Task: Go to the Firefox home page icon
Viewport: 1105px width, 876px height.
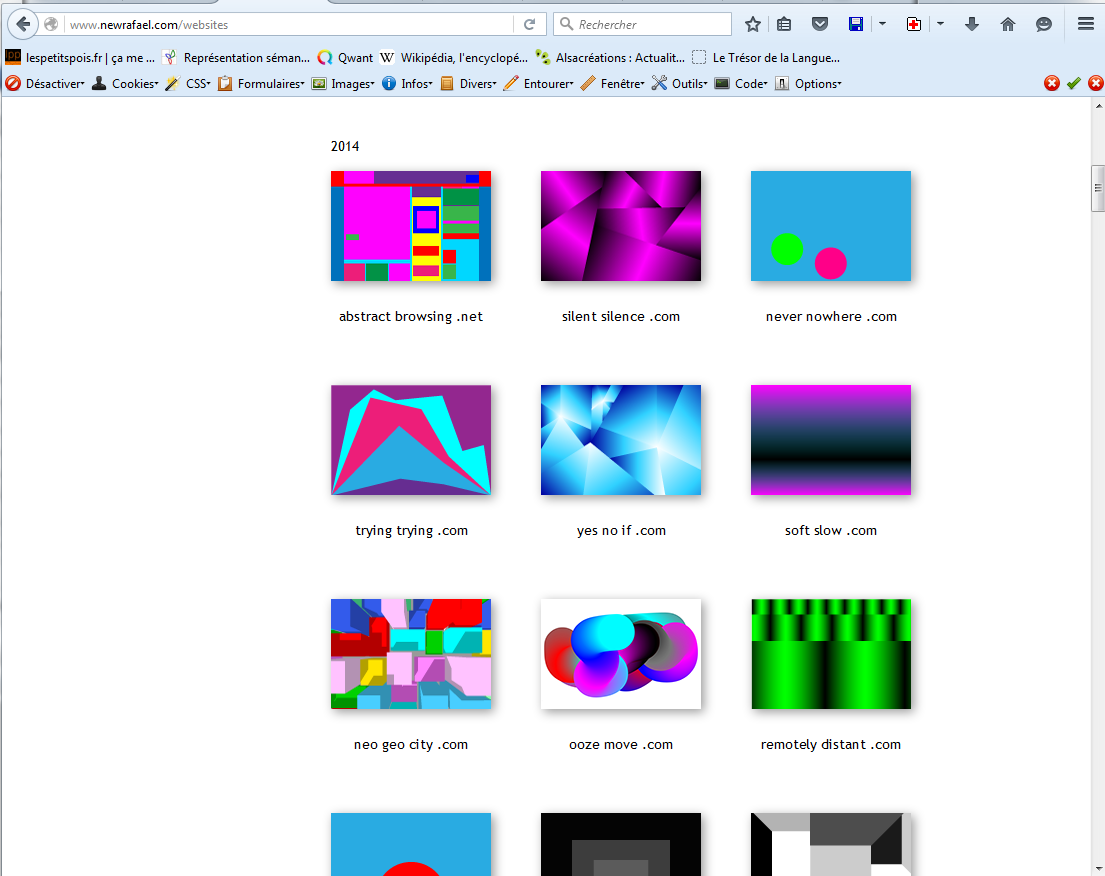Action: coord(1007,24)
